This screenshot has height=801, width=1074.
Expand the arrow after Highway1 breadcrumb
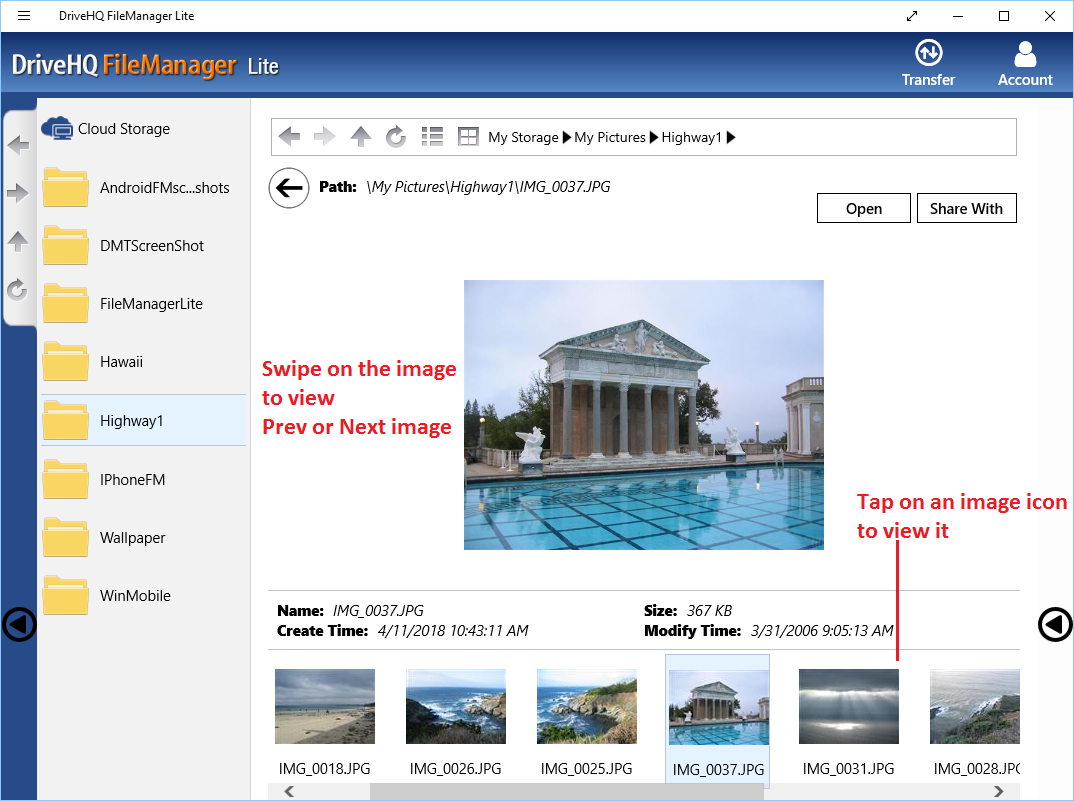click(731, 138)
